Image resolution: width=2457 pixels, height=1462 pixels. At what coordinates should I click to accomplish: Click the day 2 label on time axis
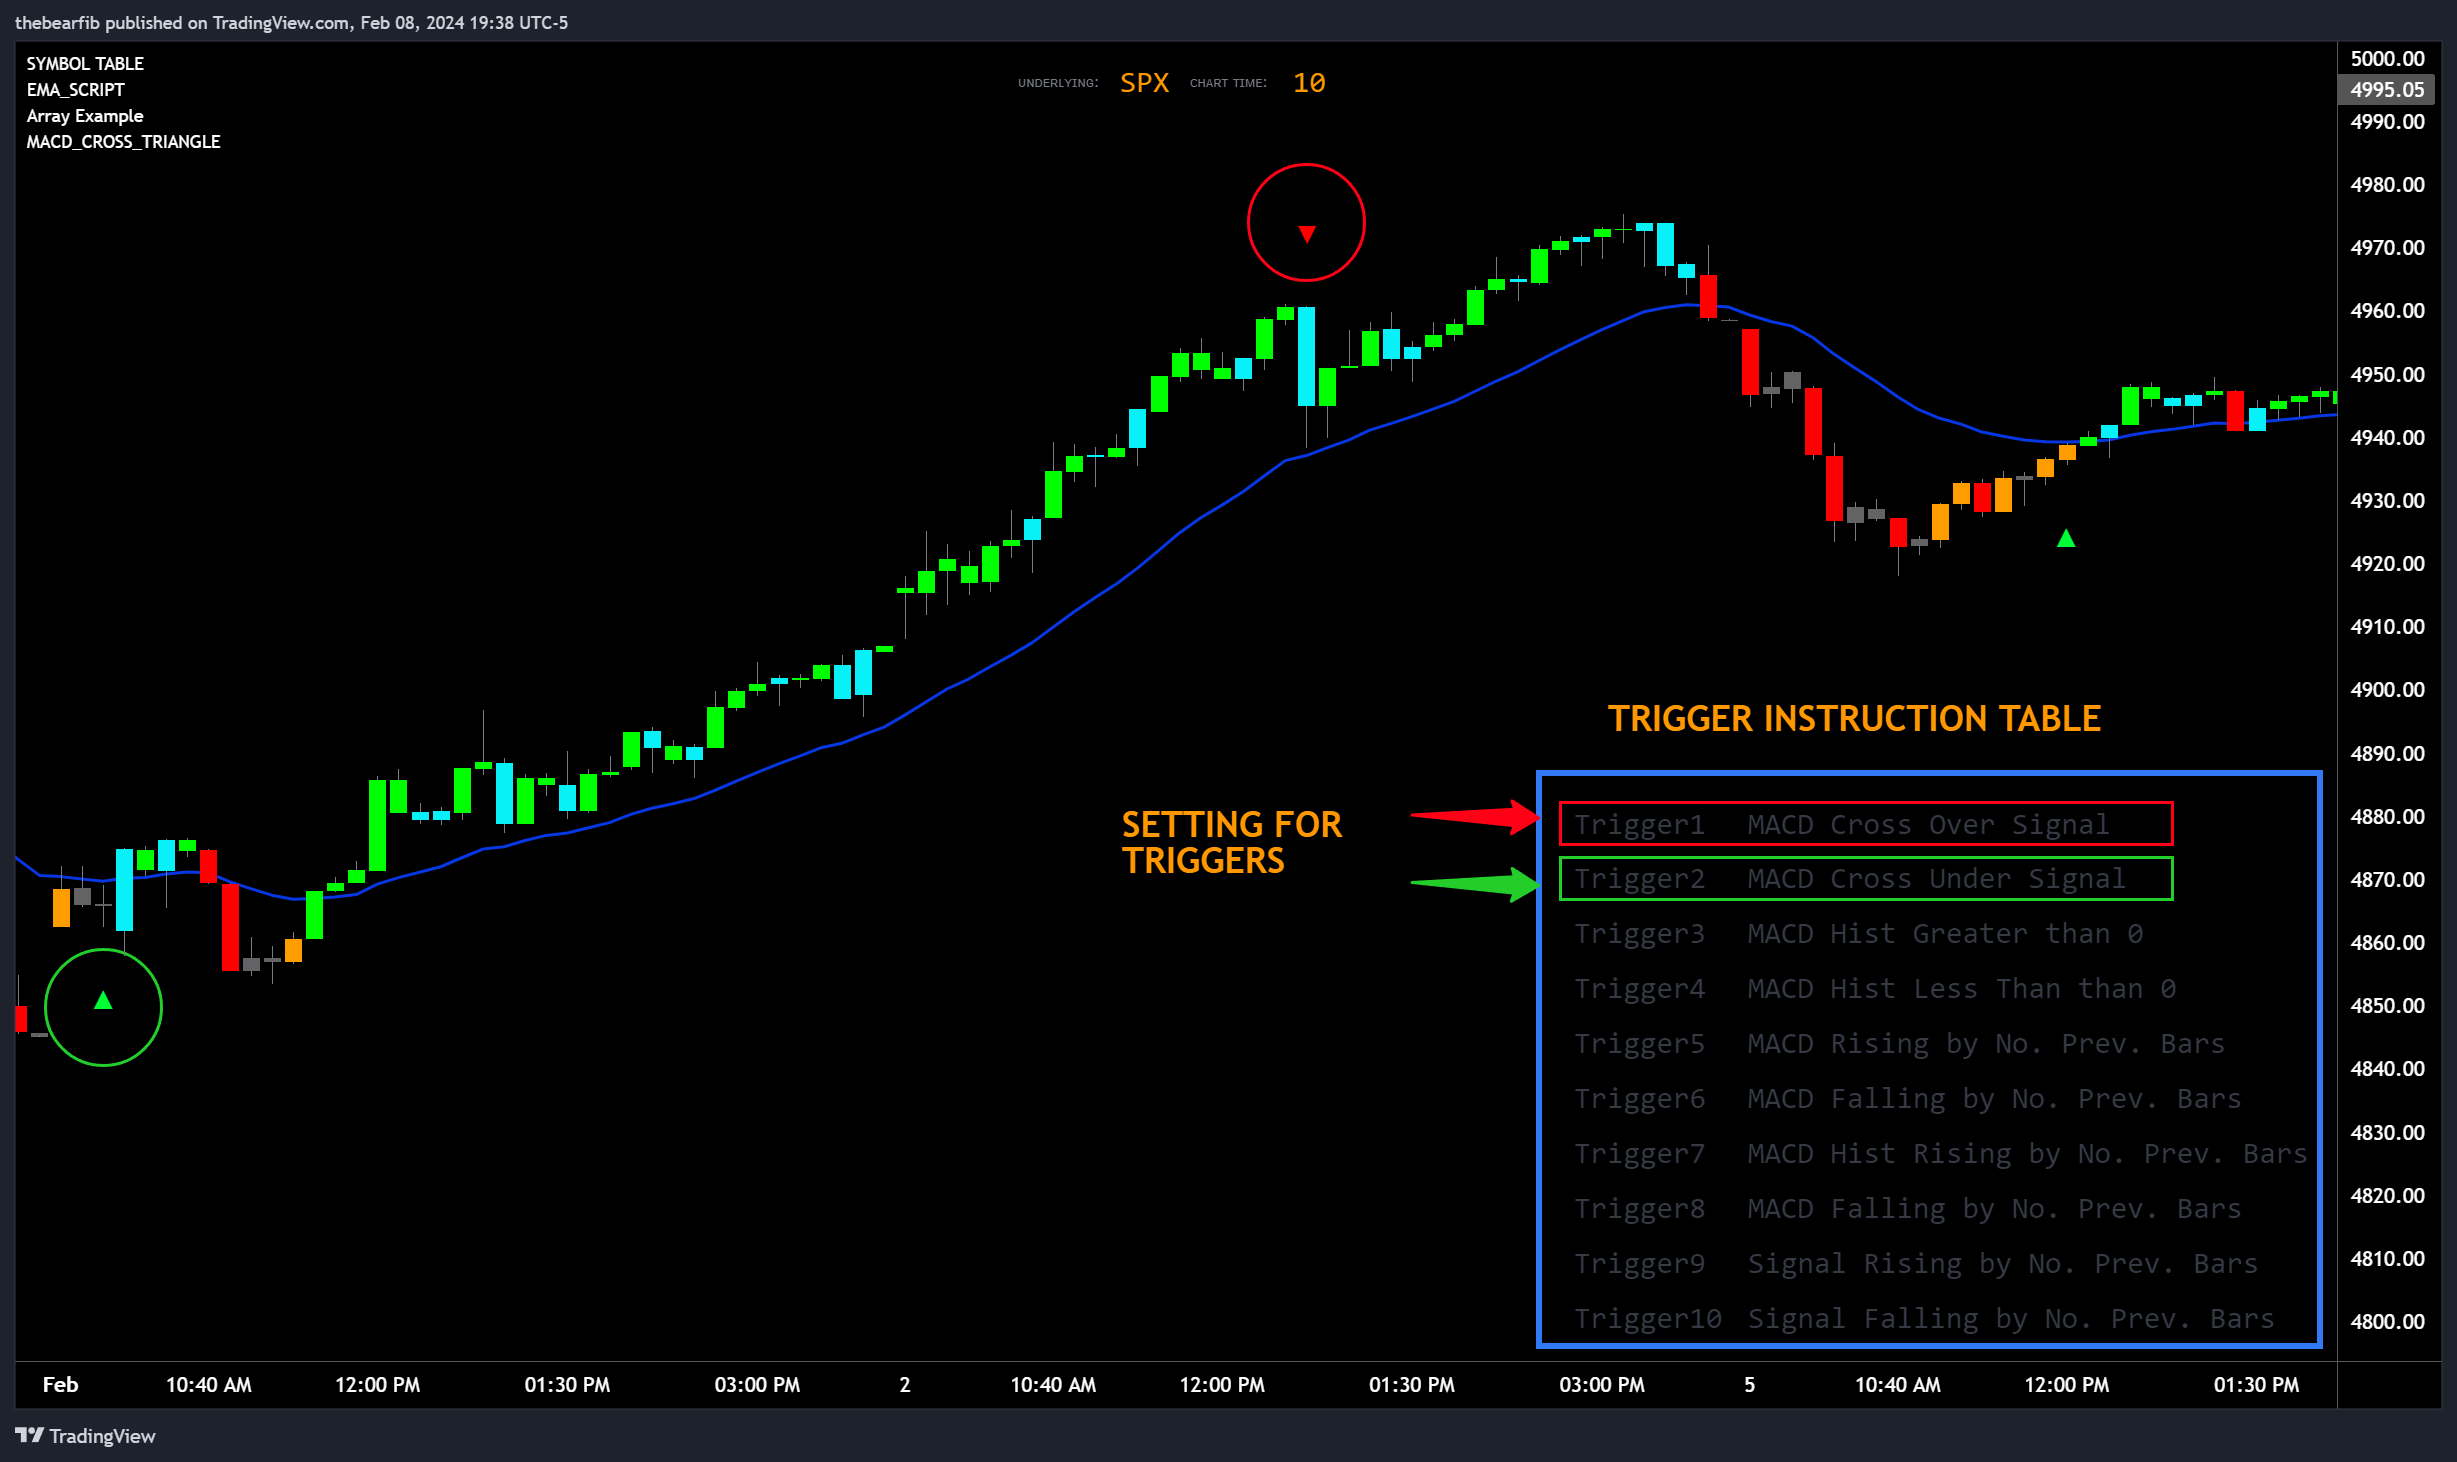coord(905,1385)
